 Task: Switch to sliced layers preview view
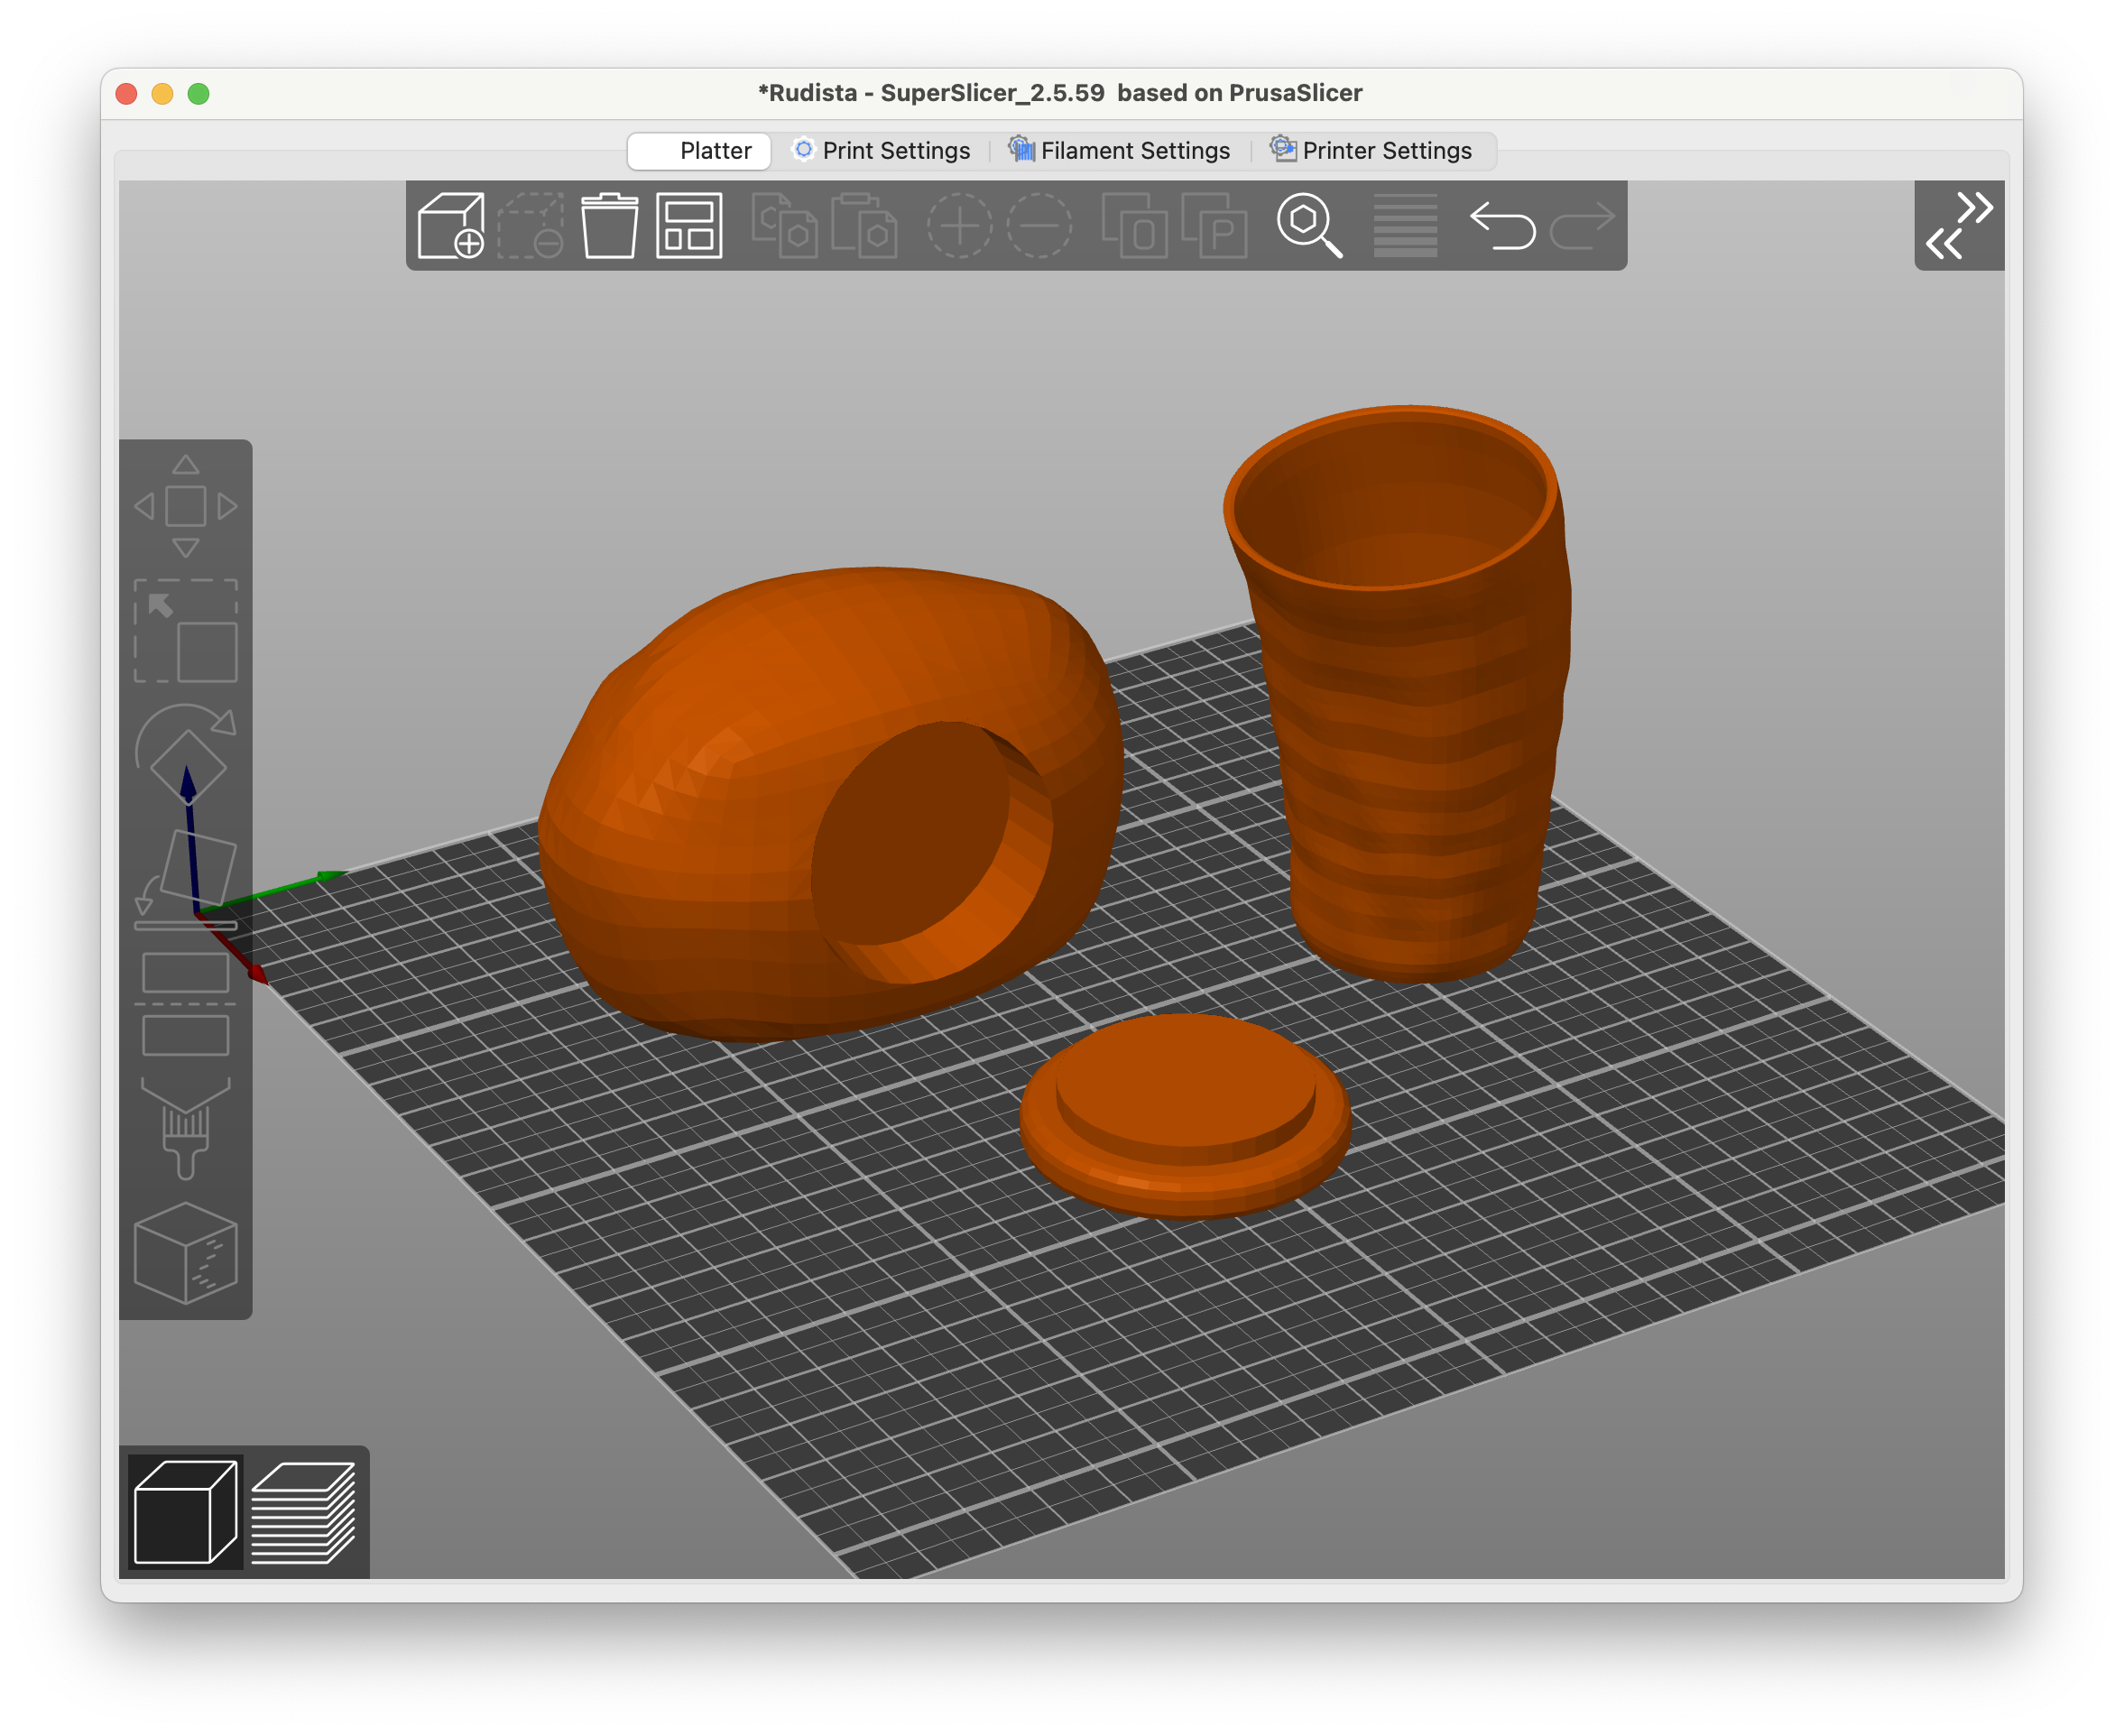point(303,1512)
